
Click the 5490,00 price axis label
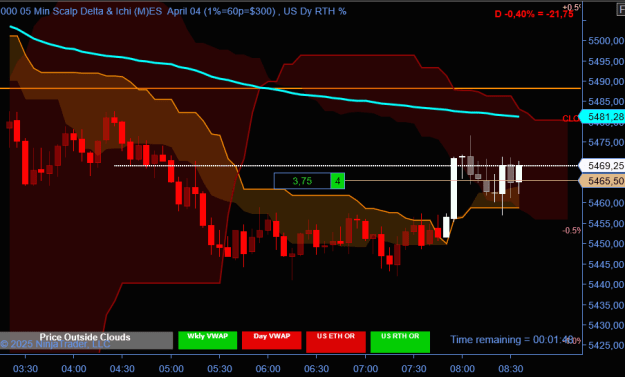(x=606, y=81)
